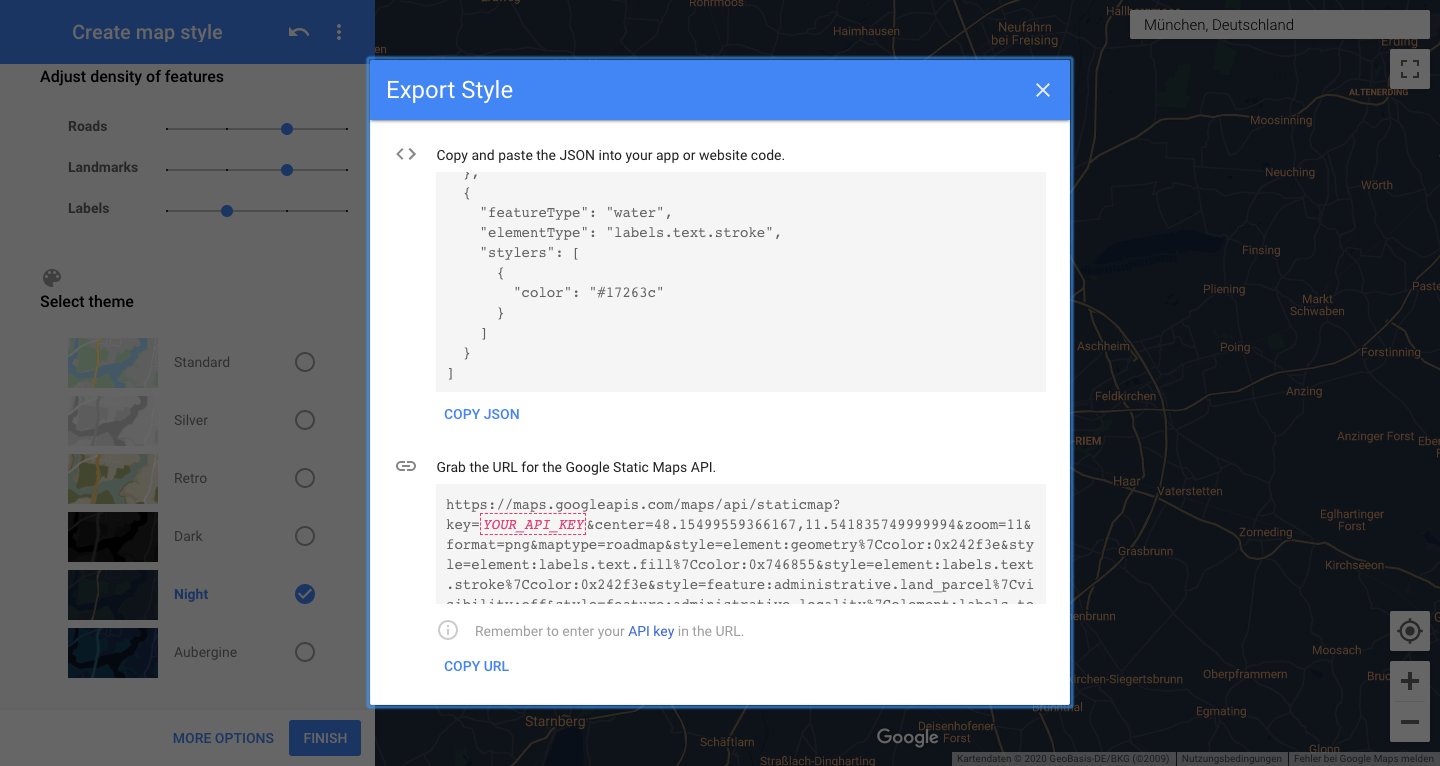Select the Silver theme radio button
The image size is (1440, 766).
pyautogui.click(x=305, y=420)
